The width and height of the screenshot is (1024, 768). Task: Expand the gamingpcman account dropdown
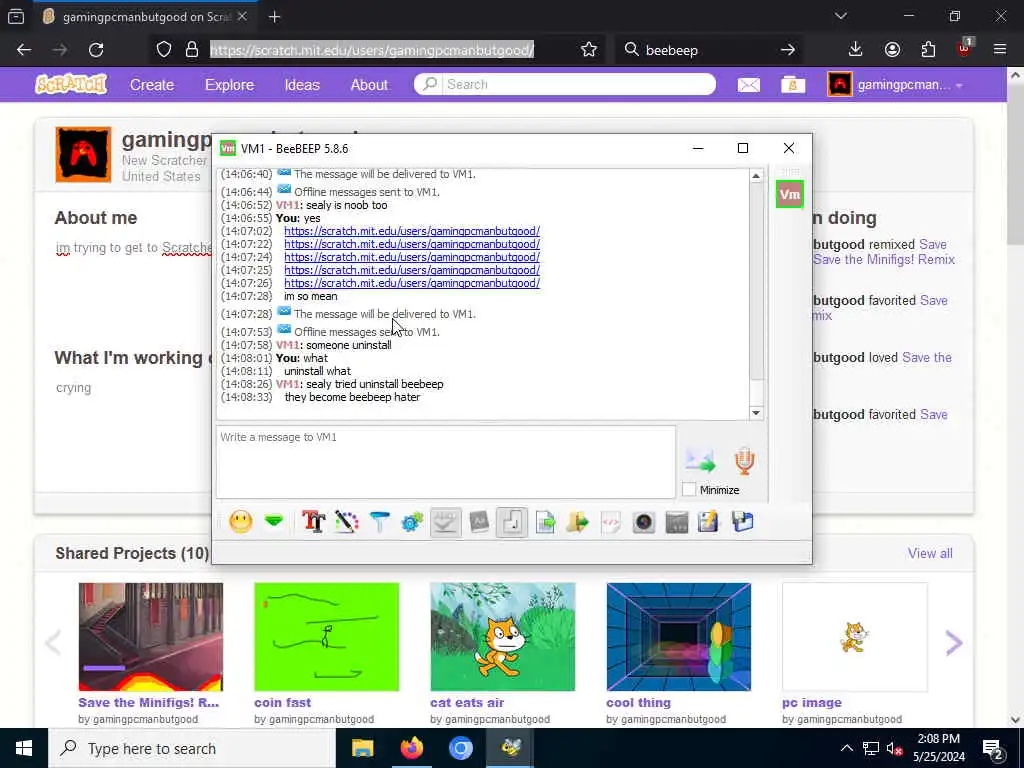pyautogui.click(x=895, y=85)
